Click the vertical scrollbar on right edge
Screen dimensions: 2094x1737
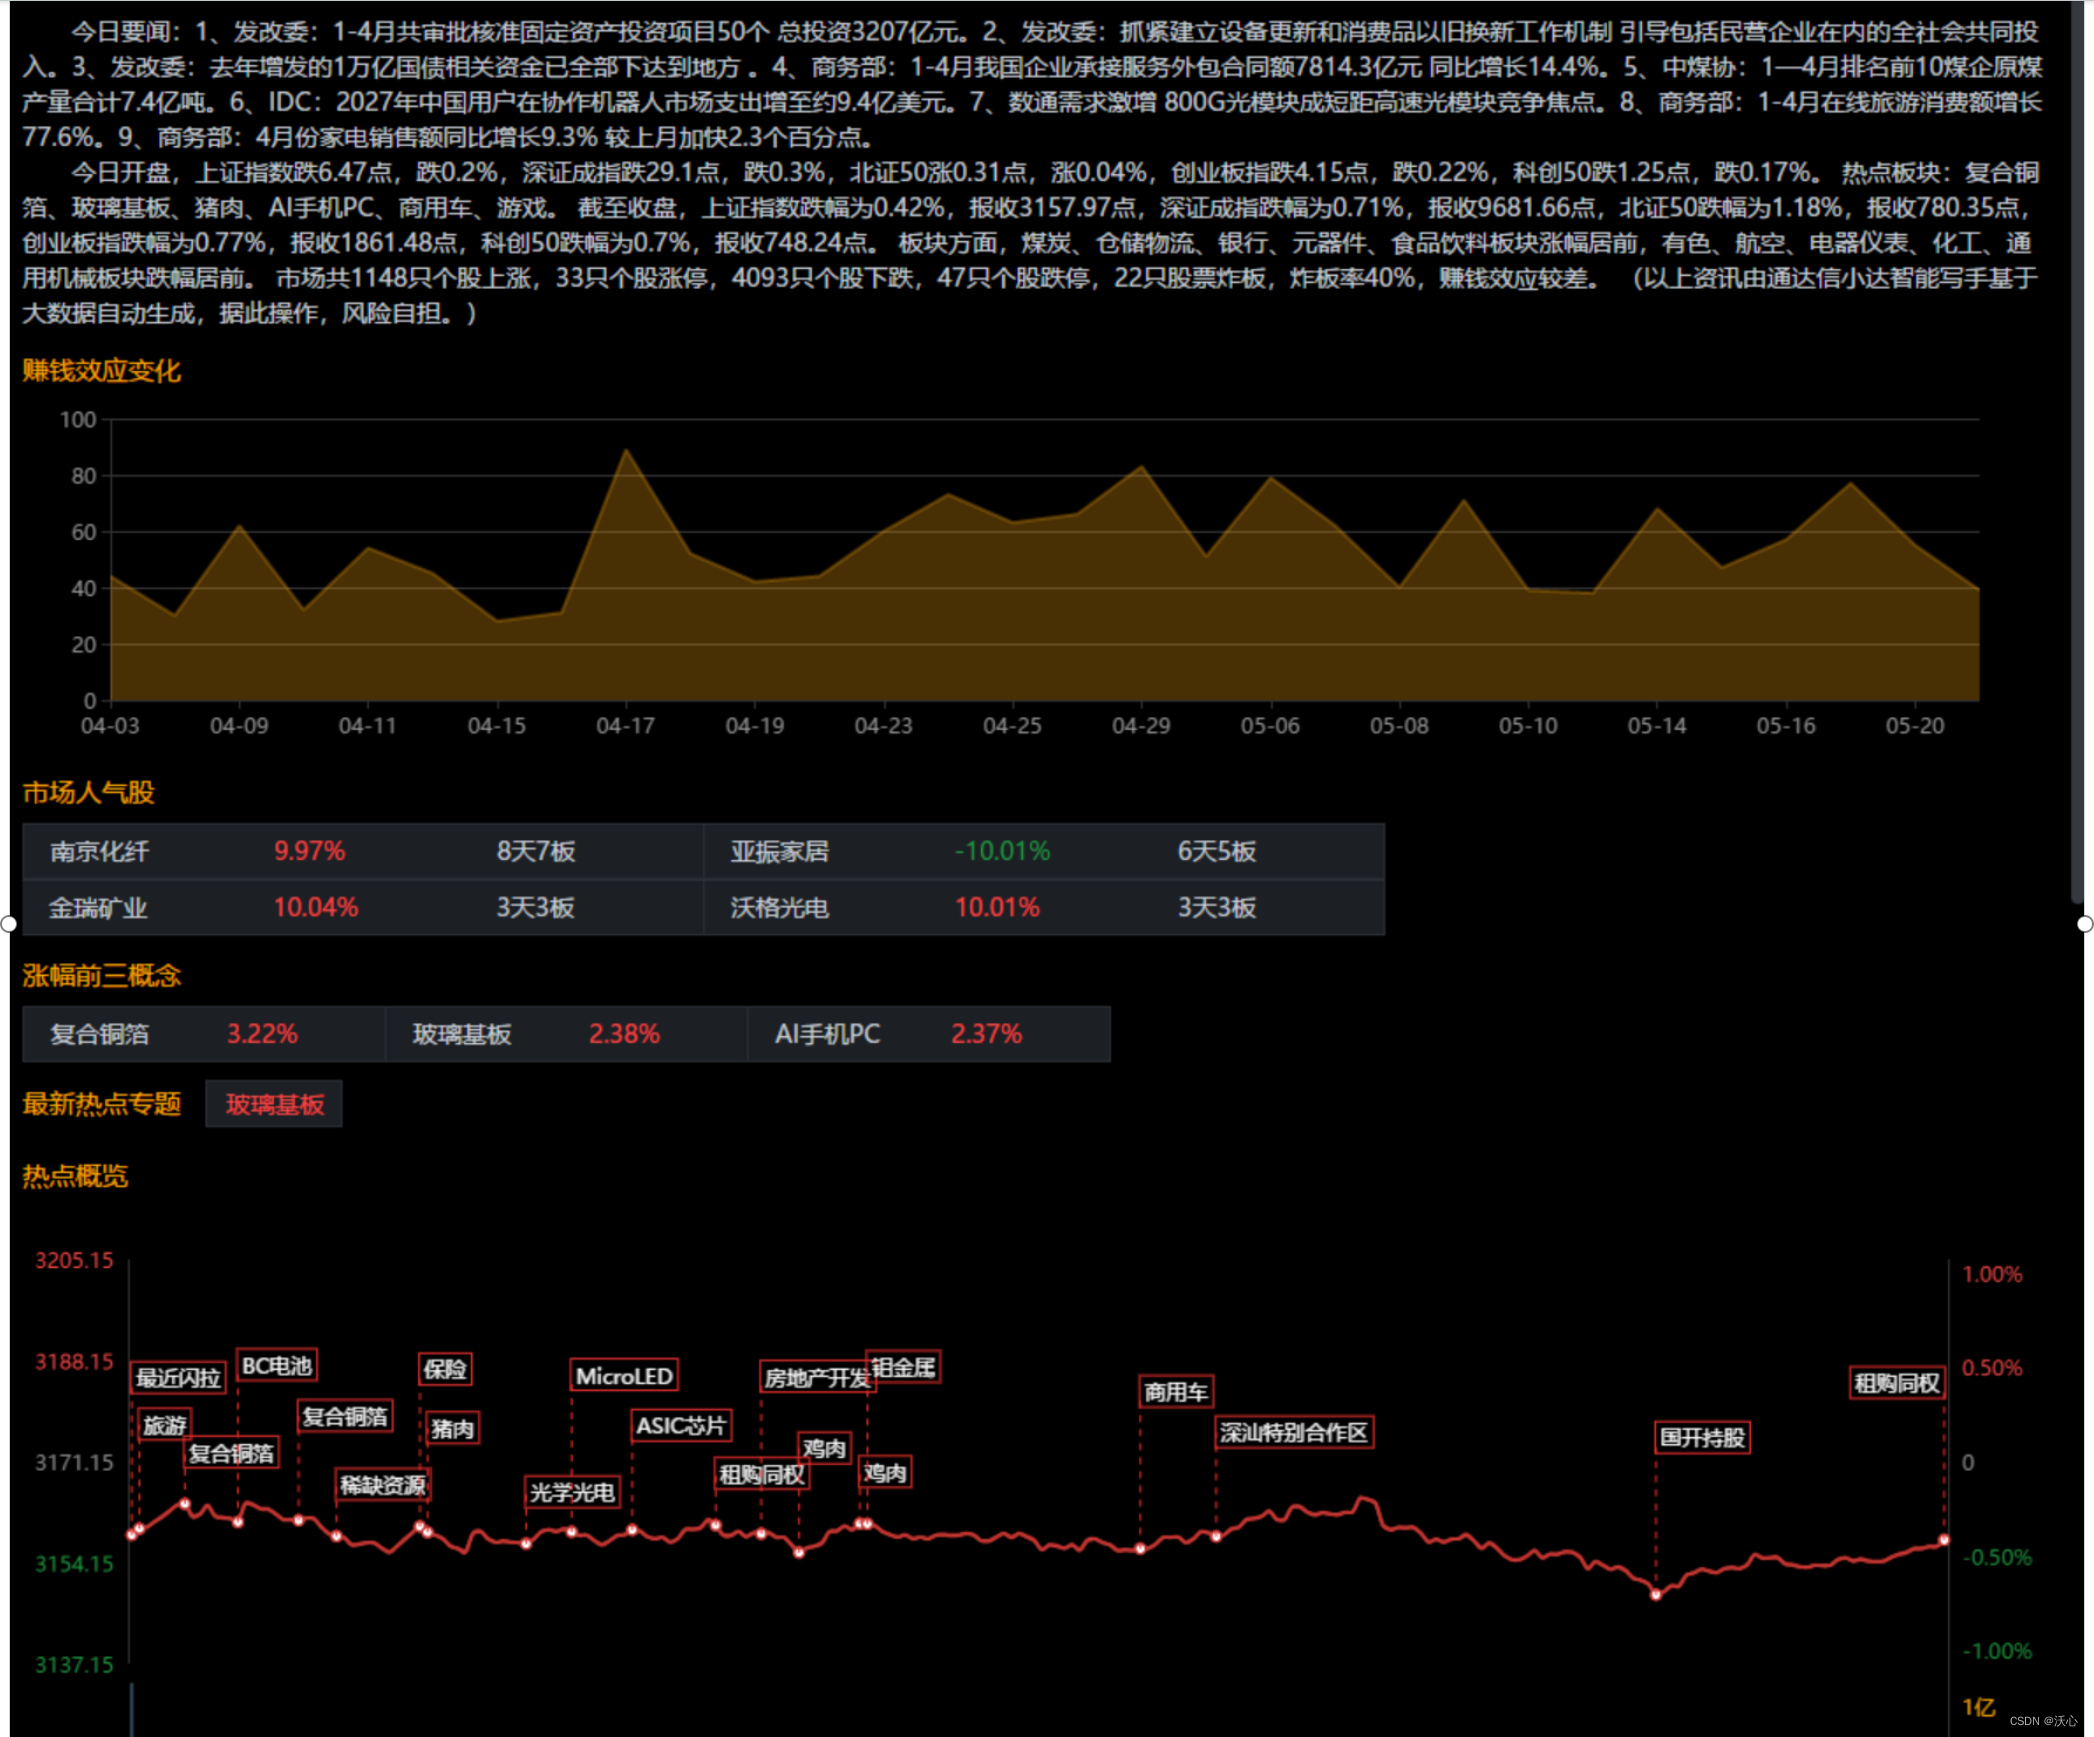(2076, 450)
